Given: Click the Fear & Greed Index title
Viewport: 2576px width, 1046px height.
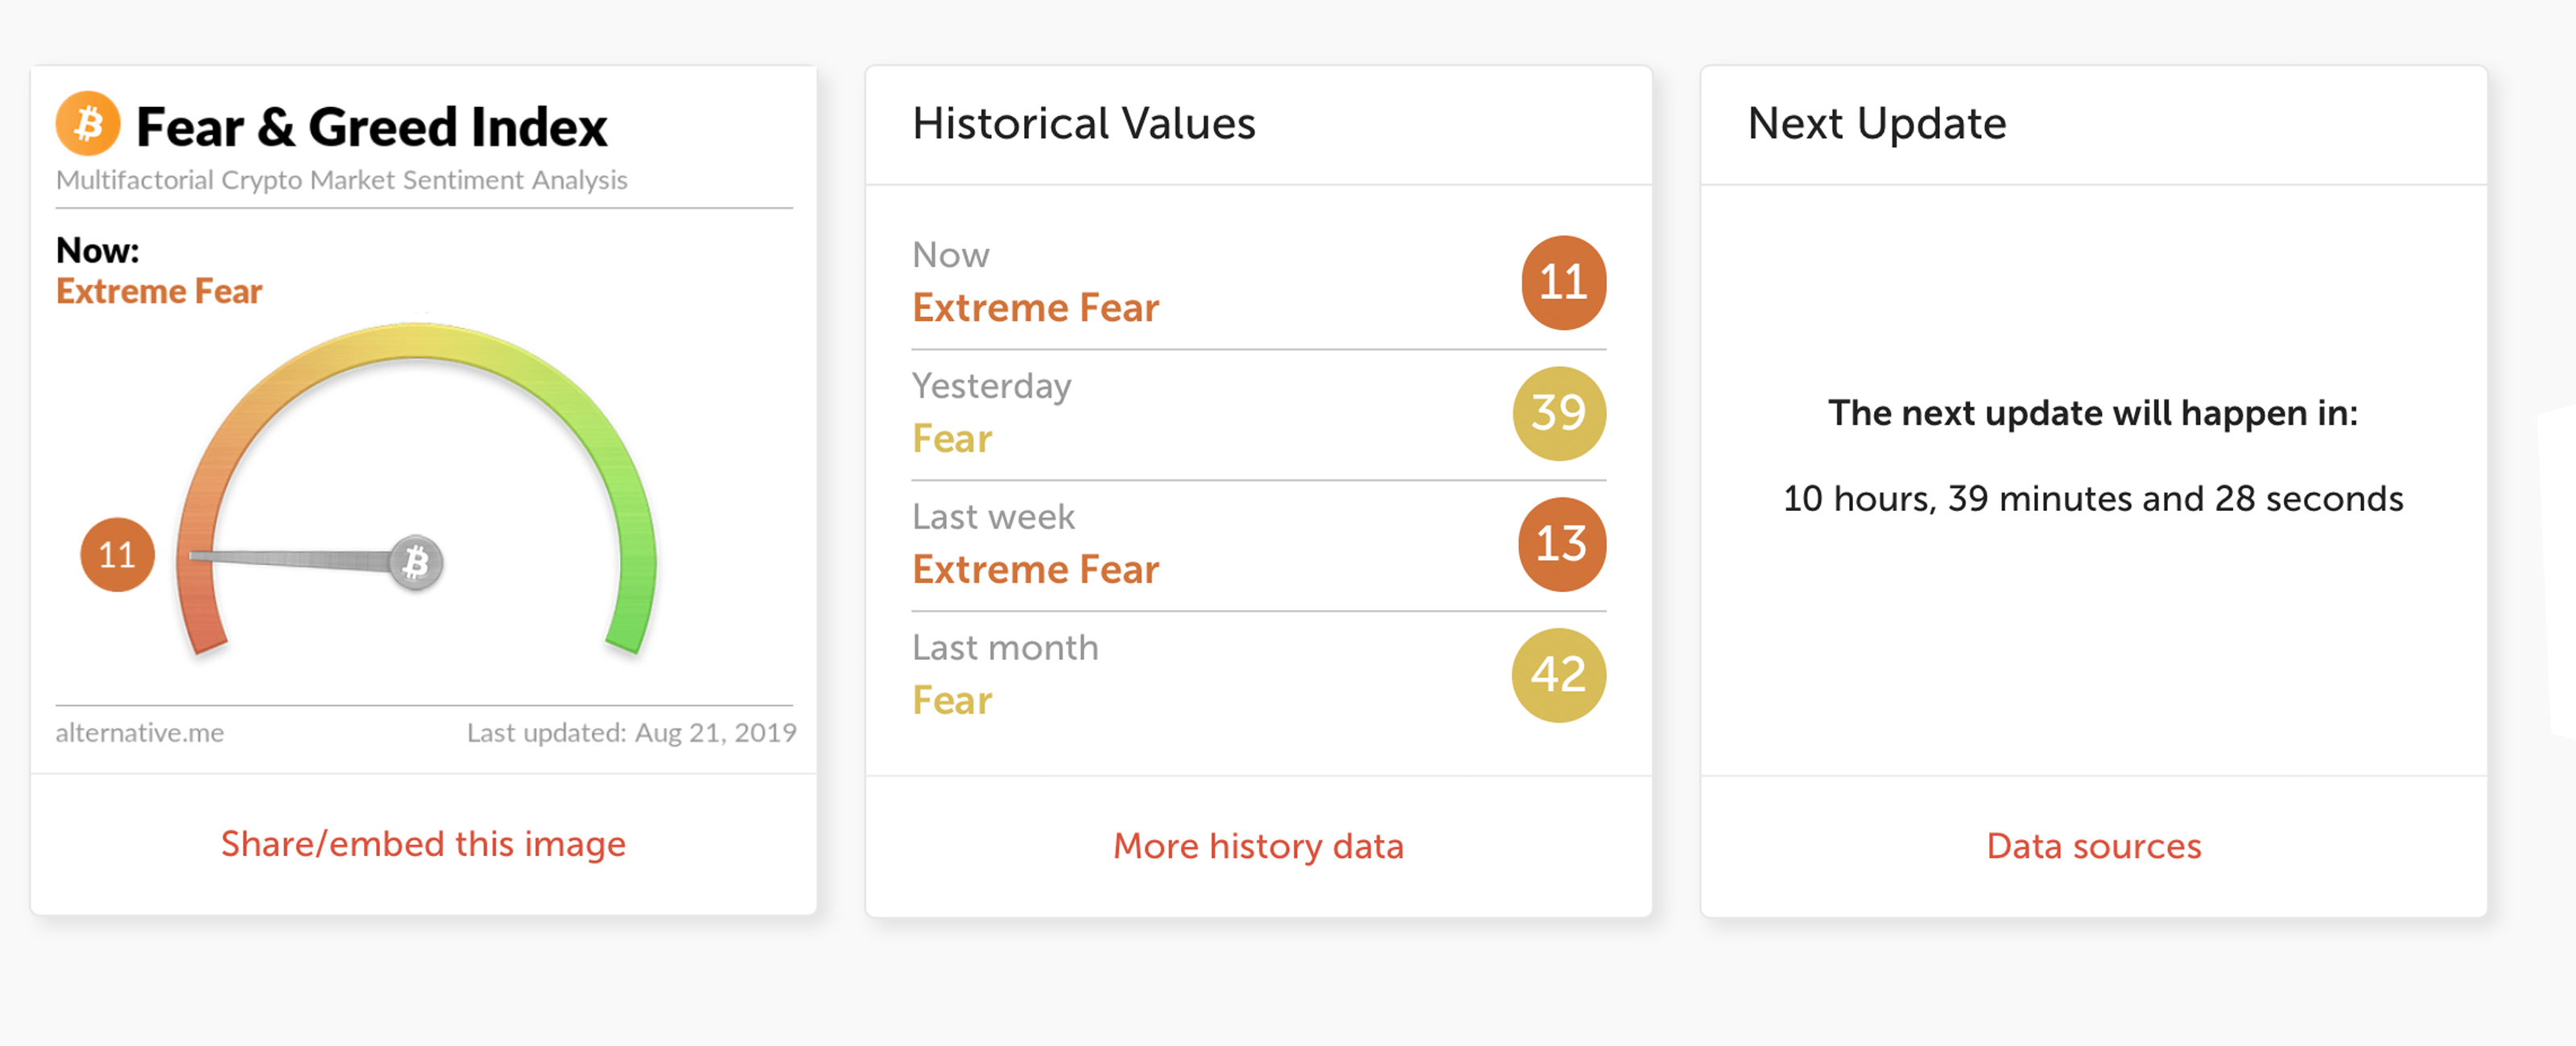Looking at the screenshot, I should [x=371, y=127].
